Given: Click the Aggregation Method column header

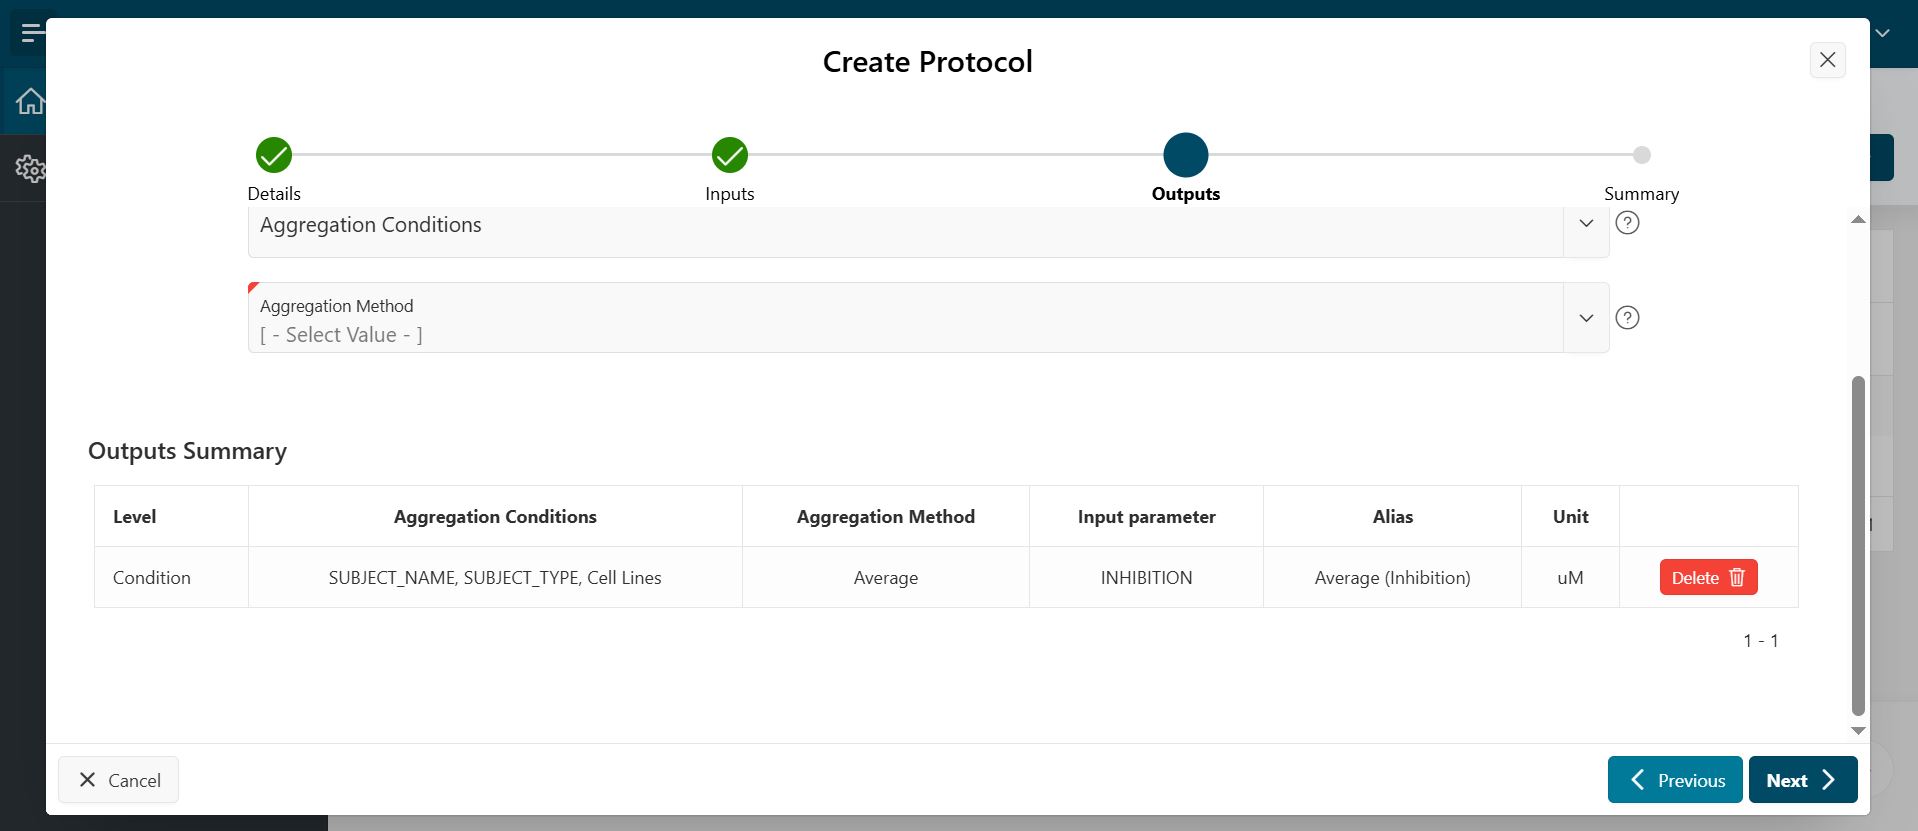Looking at the screenshot, I should (x=886, y=517).
